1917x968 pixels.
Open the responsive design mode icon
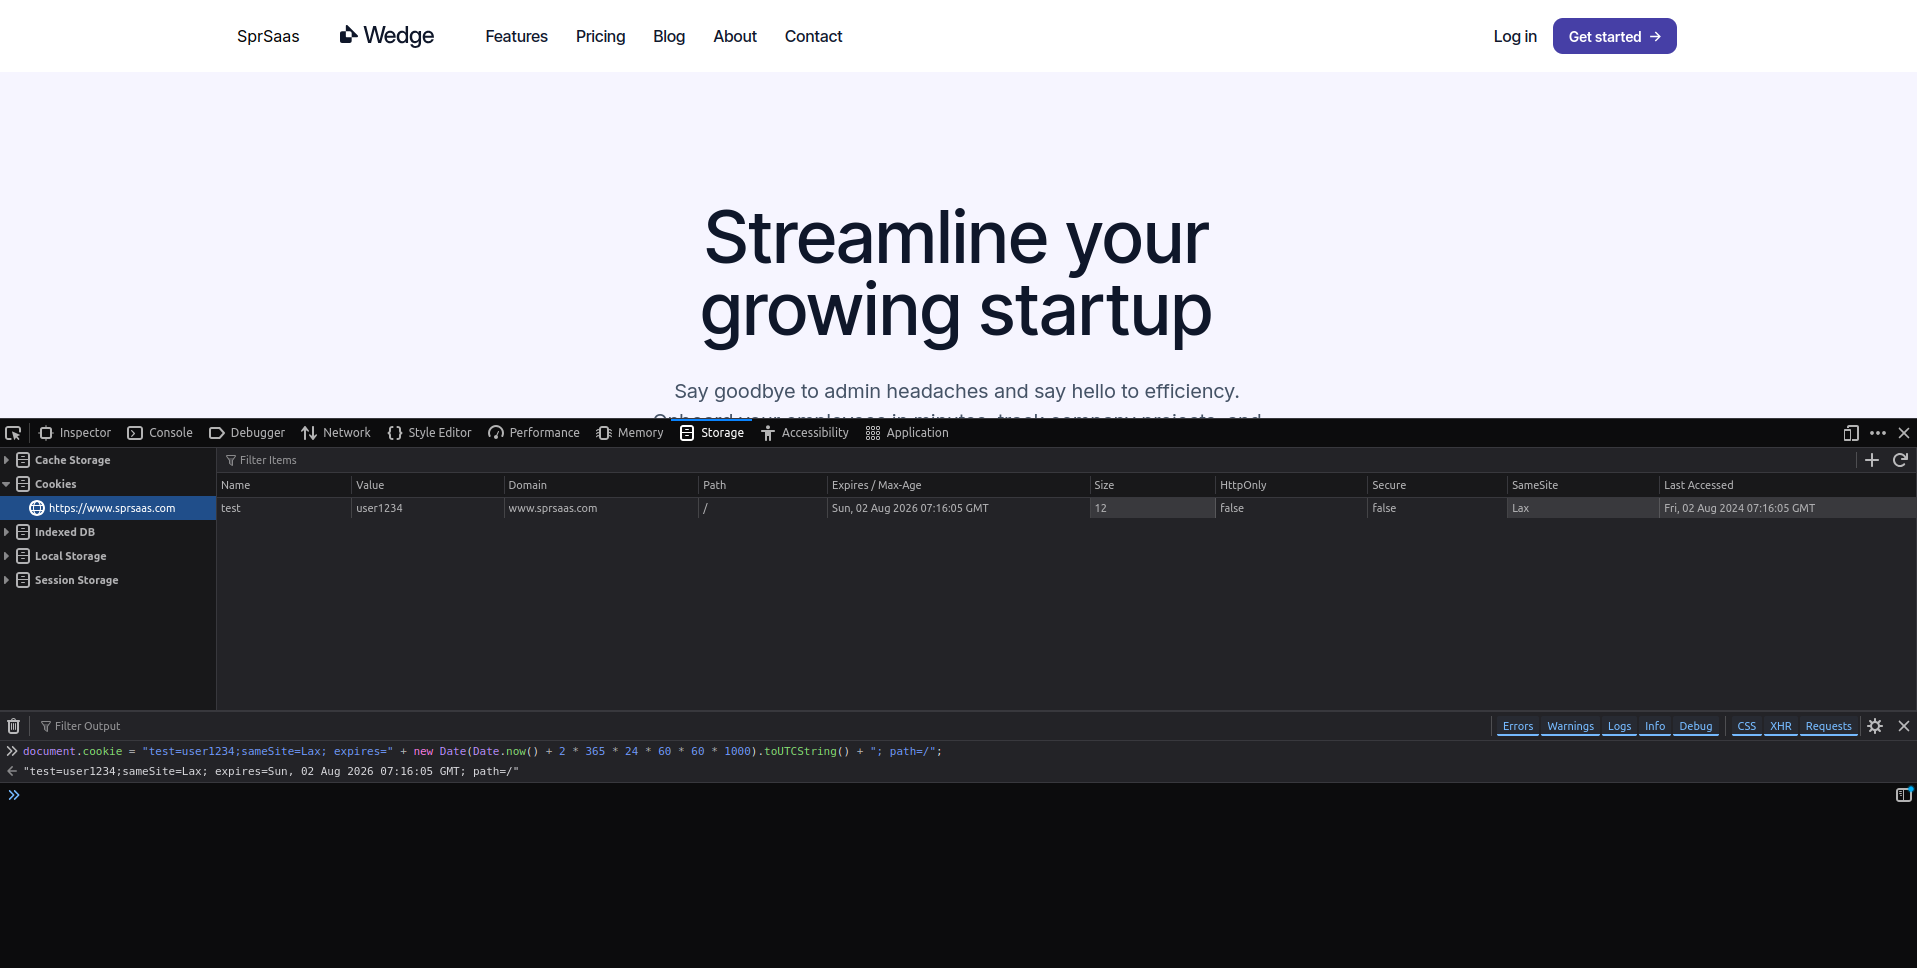(1851, 433)
